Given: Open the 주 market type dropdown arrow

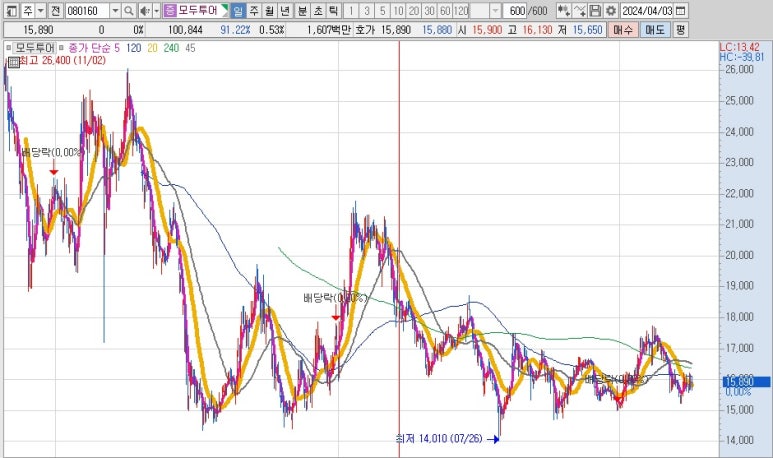Looking at the screenshot, I should [x=41, y=10].
